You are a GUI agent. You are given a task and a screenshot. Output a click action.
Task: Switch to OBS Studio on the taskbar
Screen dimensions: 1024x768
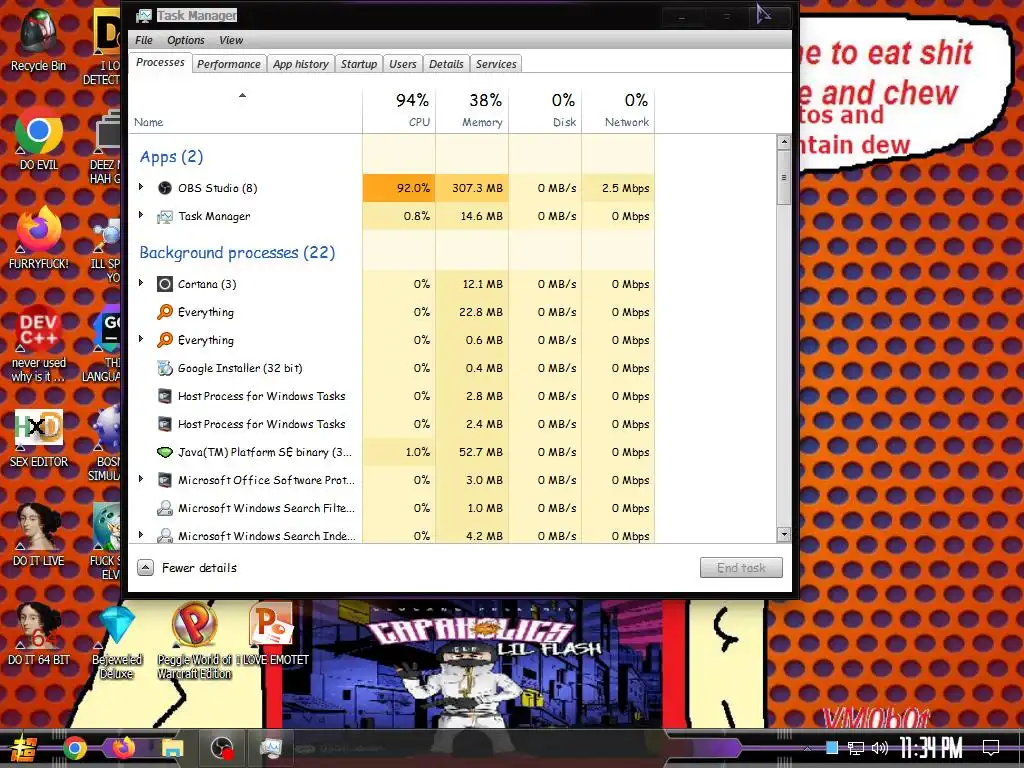222,748
